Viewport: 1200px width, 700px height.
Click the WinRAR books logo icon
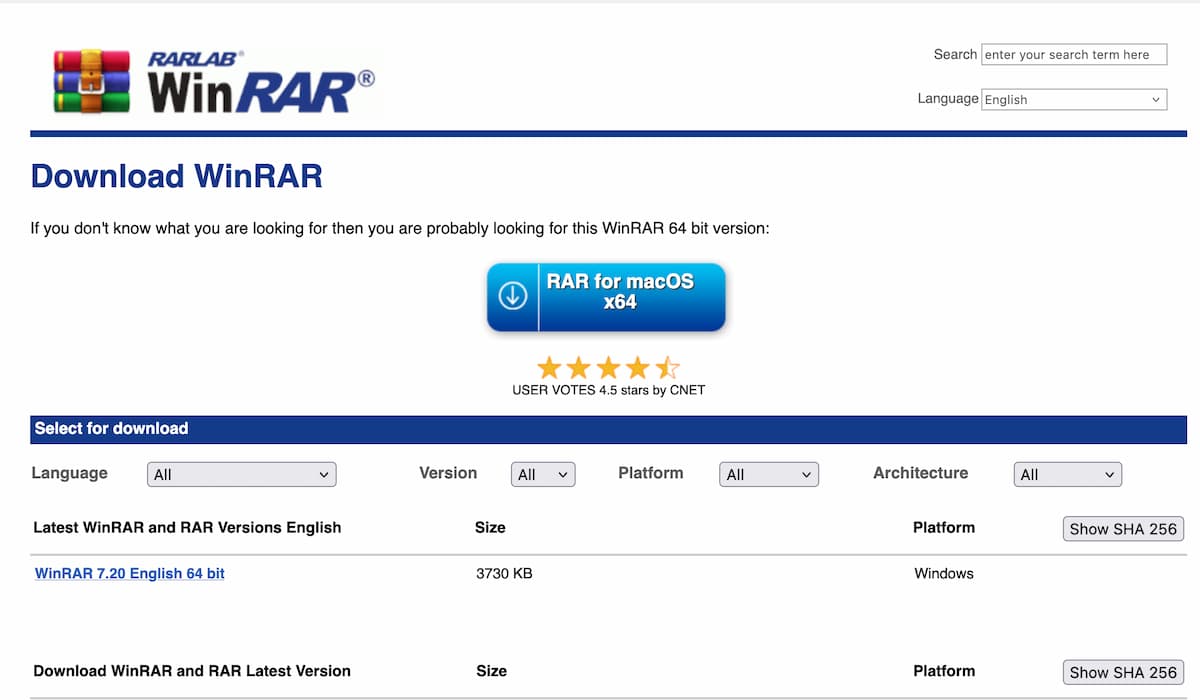coord(92,81)
